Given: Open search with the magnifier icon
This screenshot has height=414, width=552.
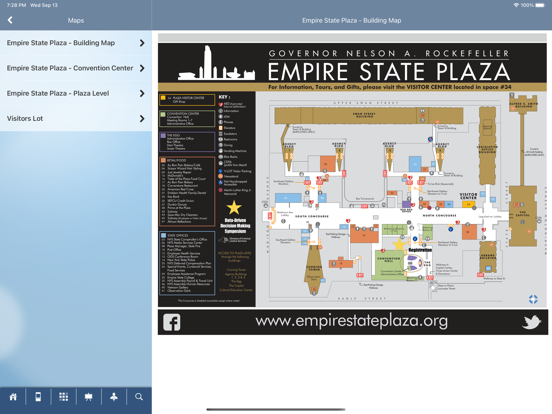Looking at the screenshot, I should (x=139, y=397).
